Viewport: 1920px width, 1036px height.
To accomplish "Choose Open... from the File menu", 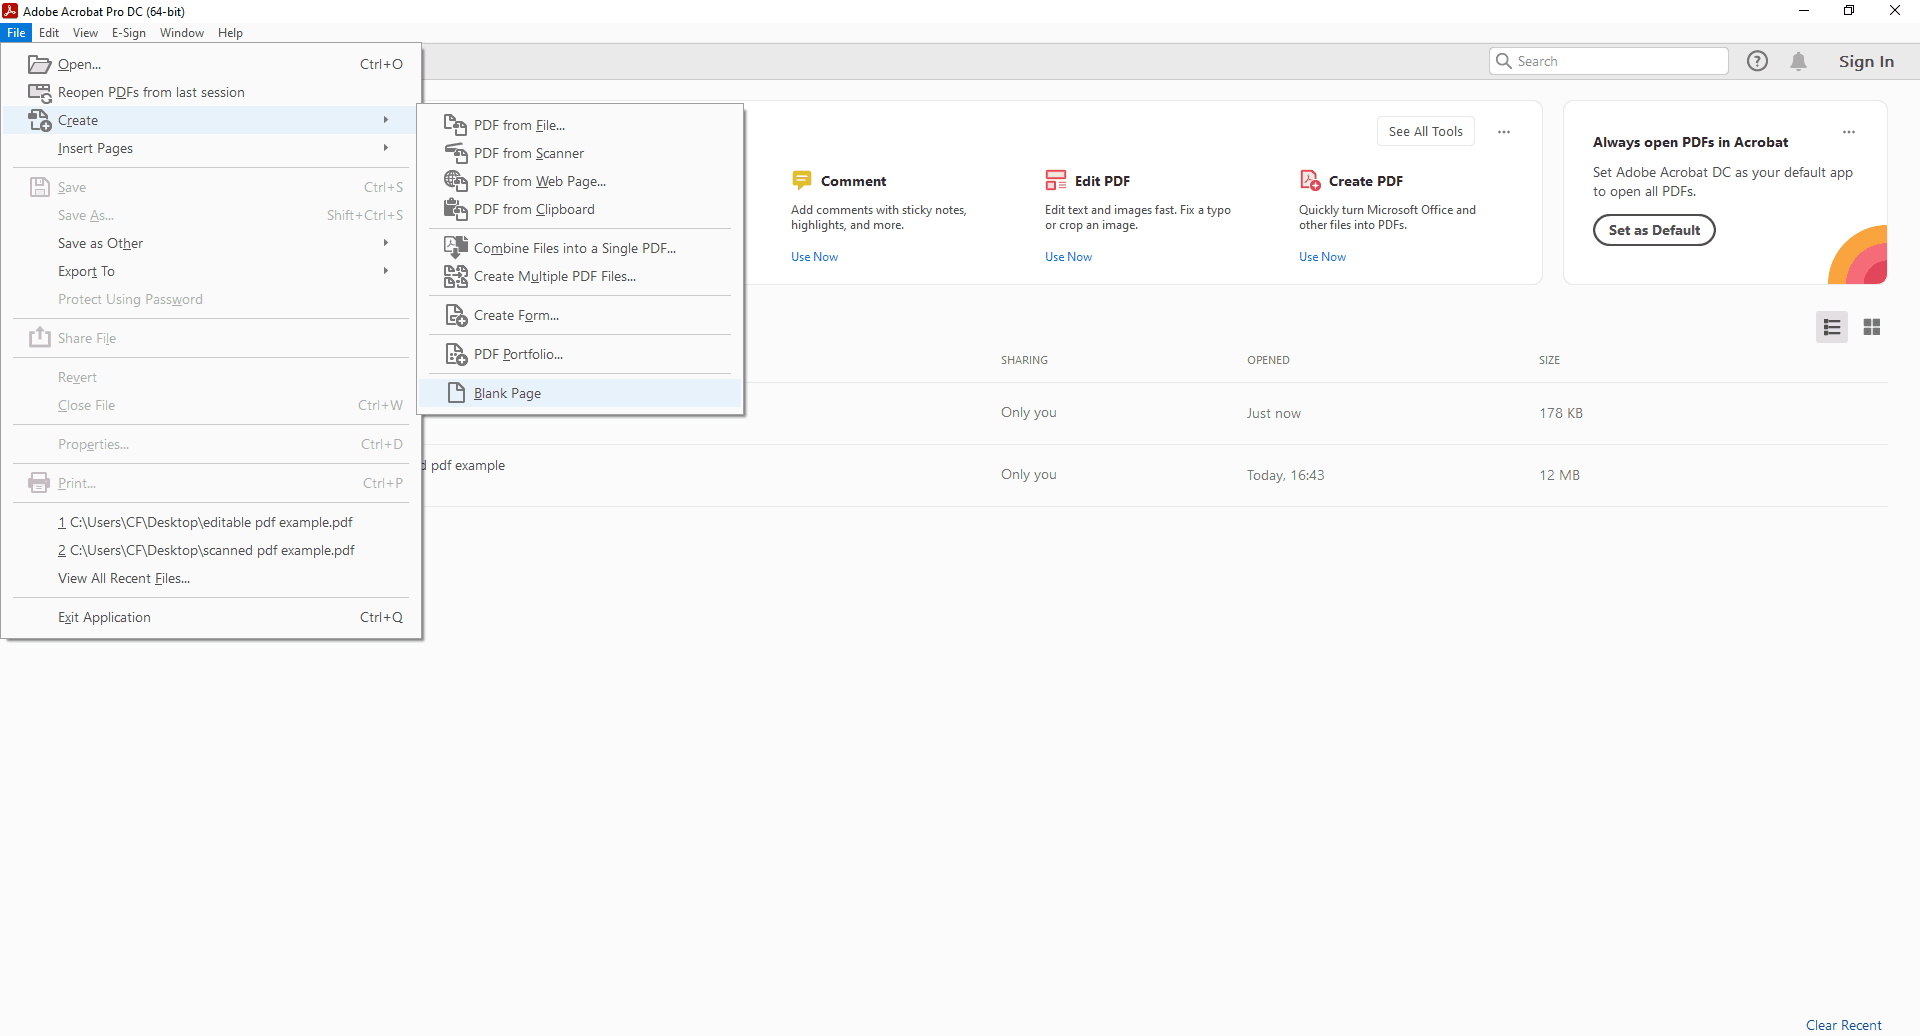I will point(212,64).
